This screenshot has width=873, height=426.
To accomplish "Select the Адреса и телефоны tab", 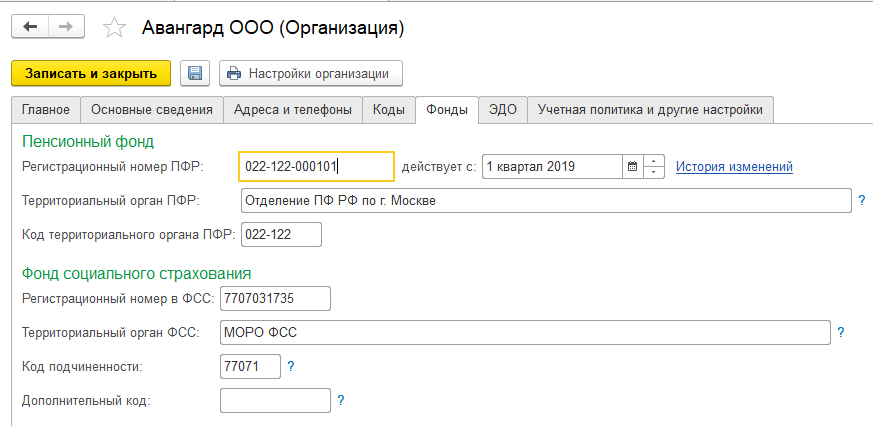I will coord(292,110).
